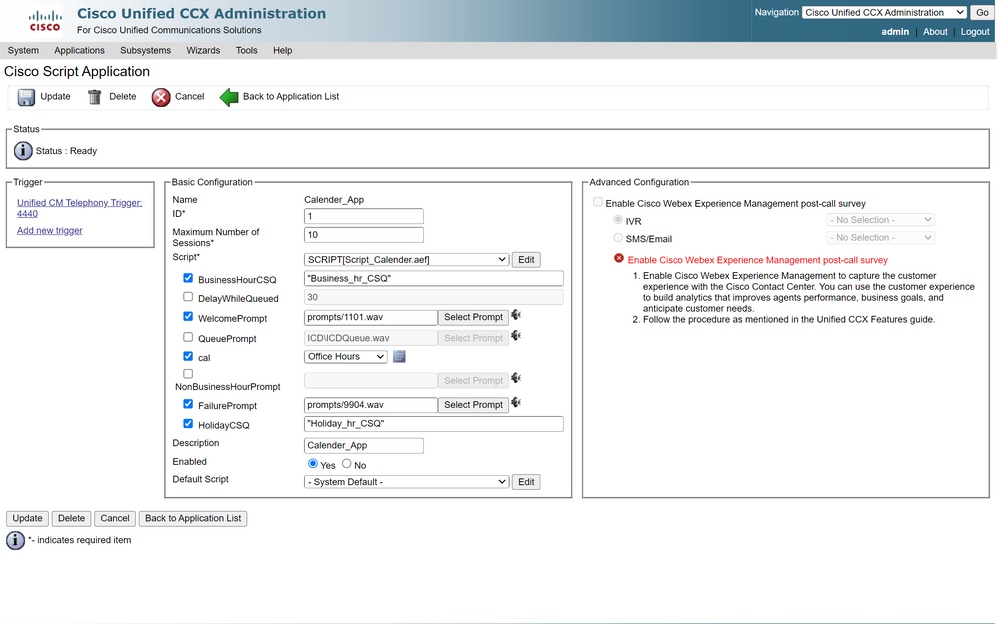Click the required-item info icon at bottom

click(15, 540)
